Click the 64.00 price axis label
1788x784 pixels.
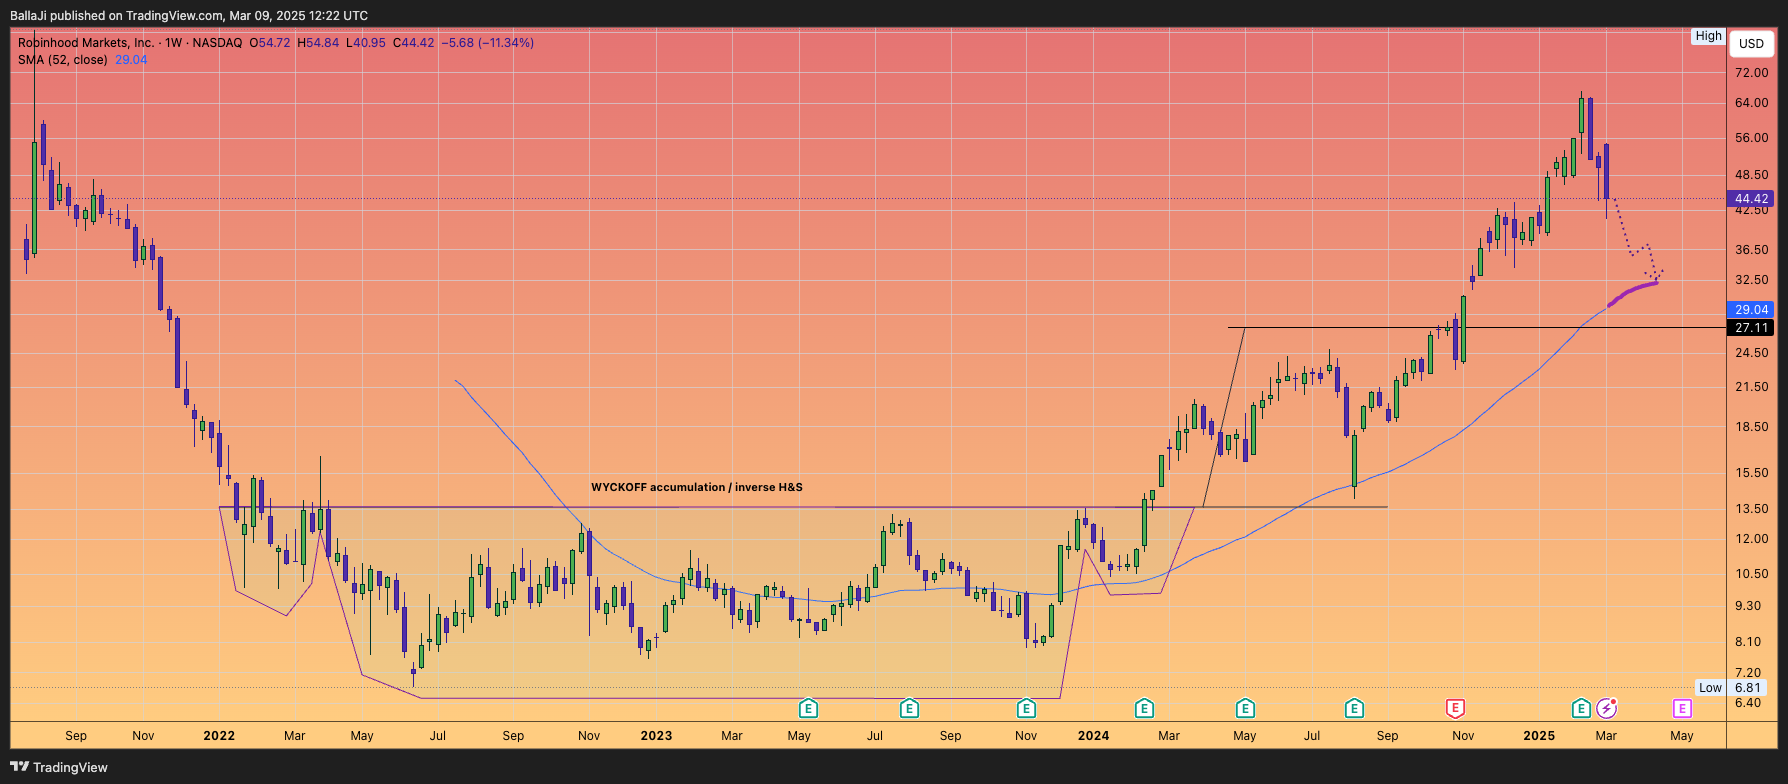coord(1751,103)
